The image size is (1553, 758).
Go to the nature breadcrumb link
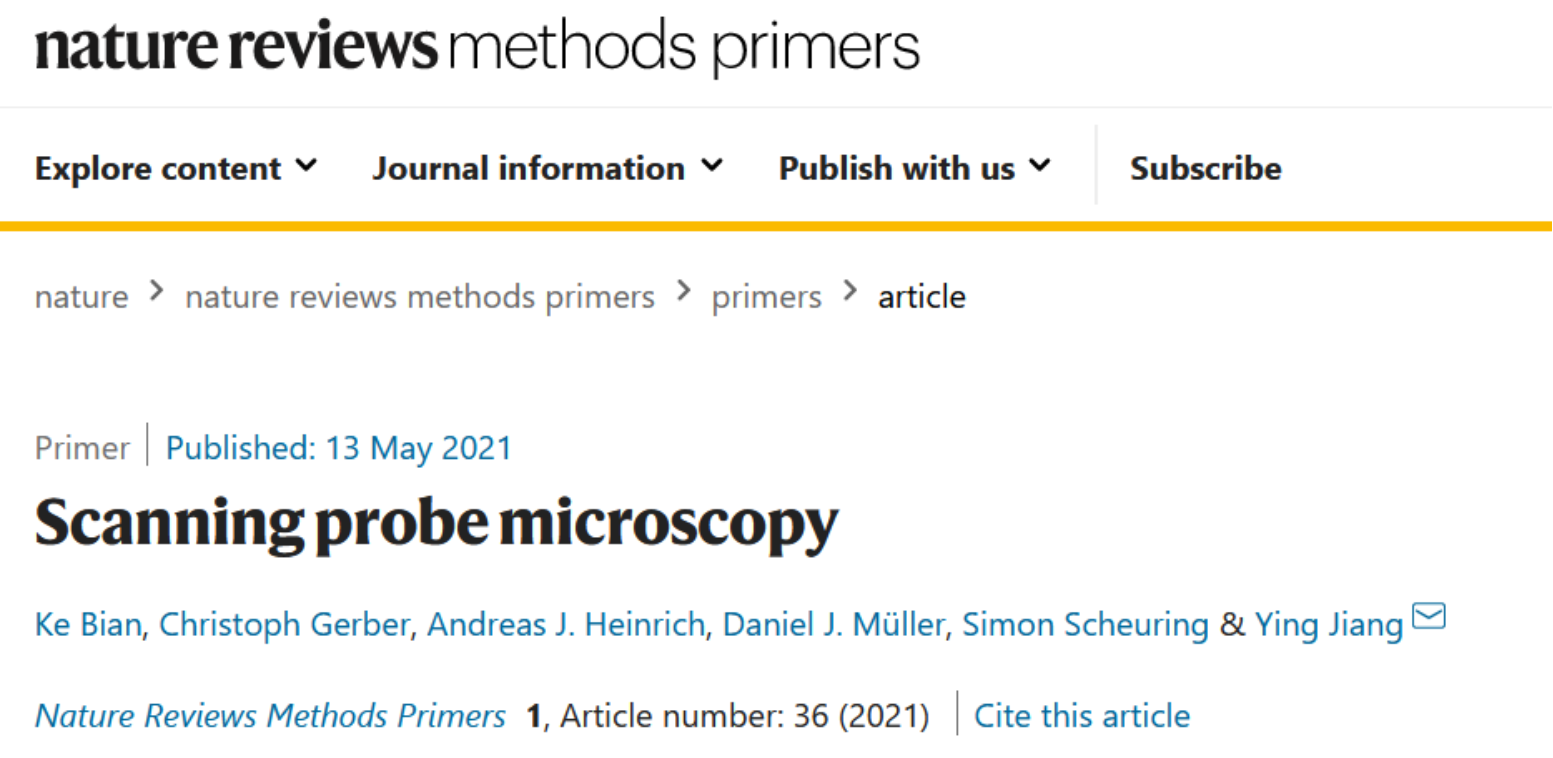pos(81,297)
